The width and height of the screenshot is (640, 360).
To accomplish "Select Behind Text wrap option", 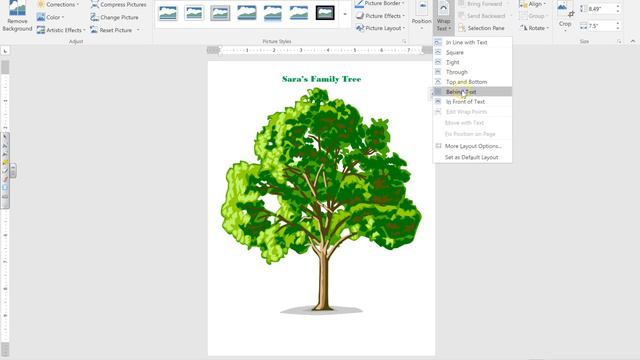I will point(472,92).
